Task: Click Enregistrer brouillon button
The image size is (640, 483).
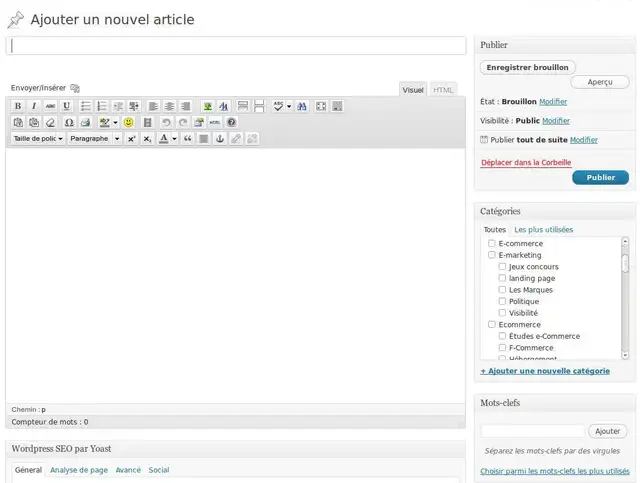Action: coord(527,67)
